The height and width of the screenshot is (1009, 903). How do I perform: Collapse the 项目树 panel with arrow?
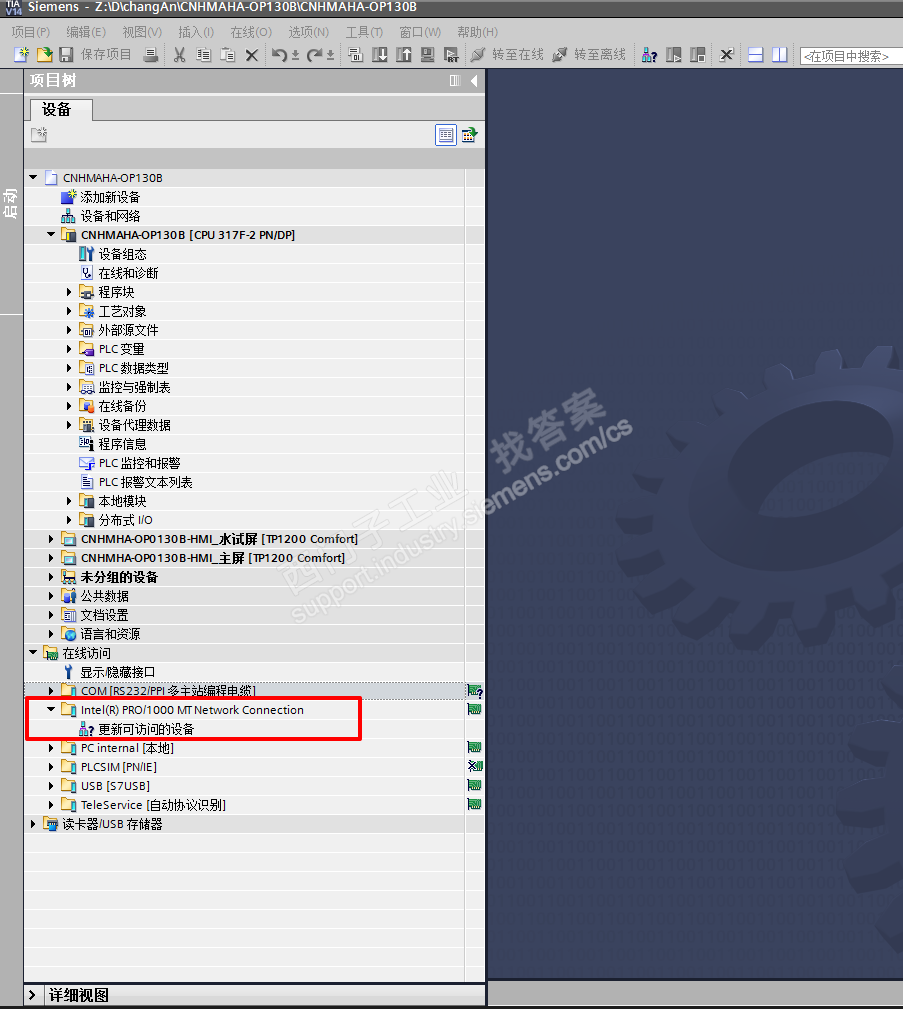click(474, 80)
